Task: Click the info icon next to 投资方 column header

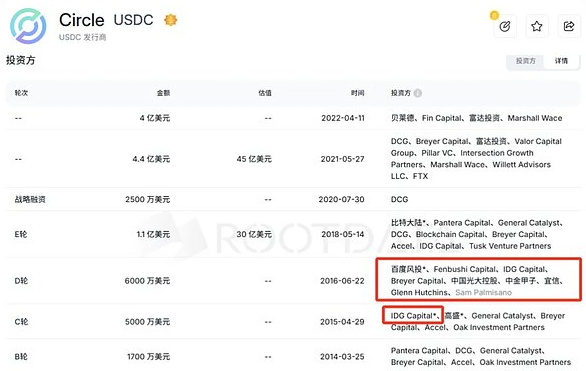Action: (x=418, y=93)
